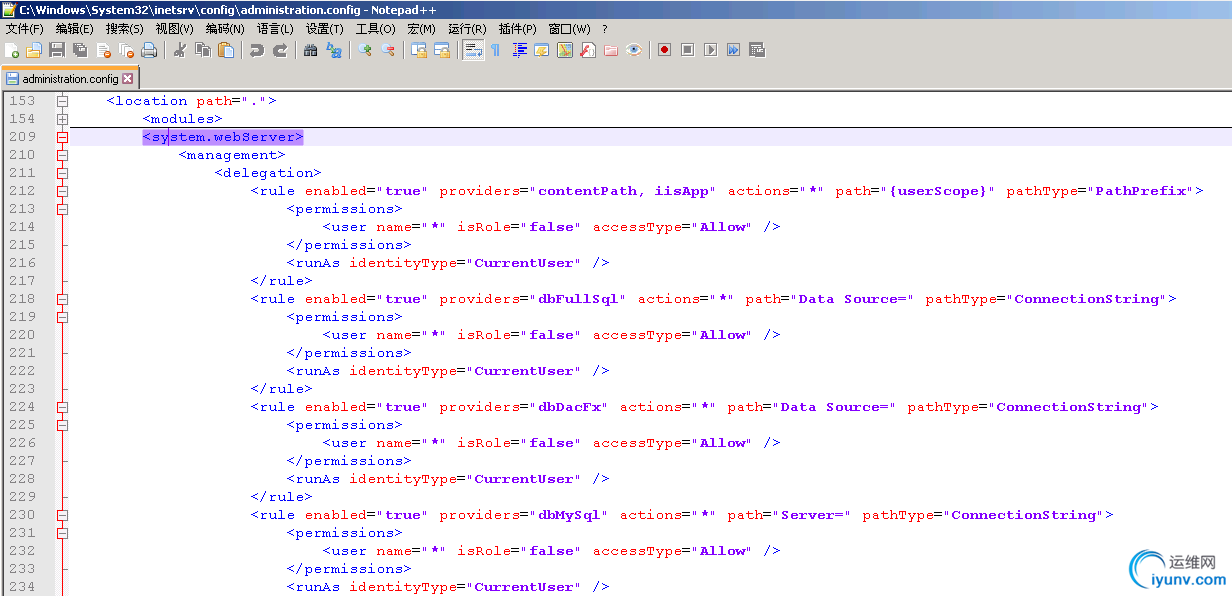Open the 工具(O) menu
The image size is (1232, 596).
click(x=376, y=29)
